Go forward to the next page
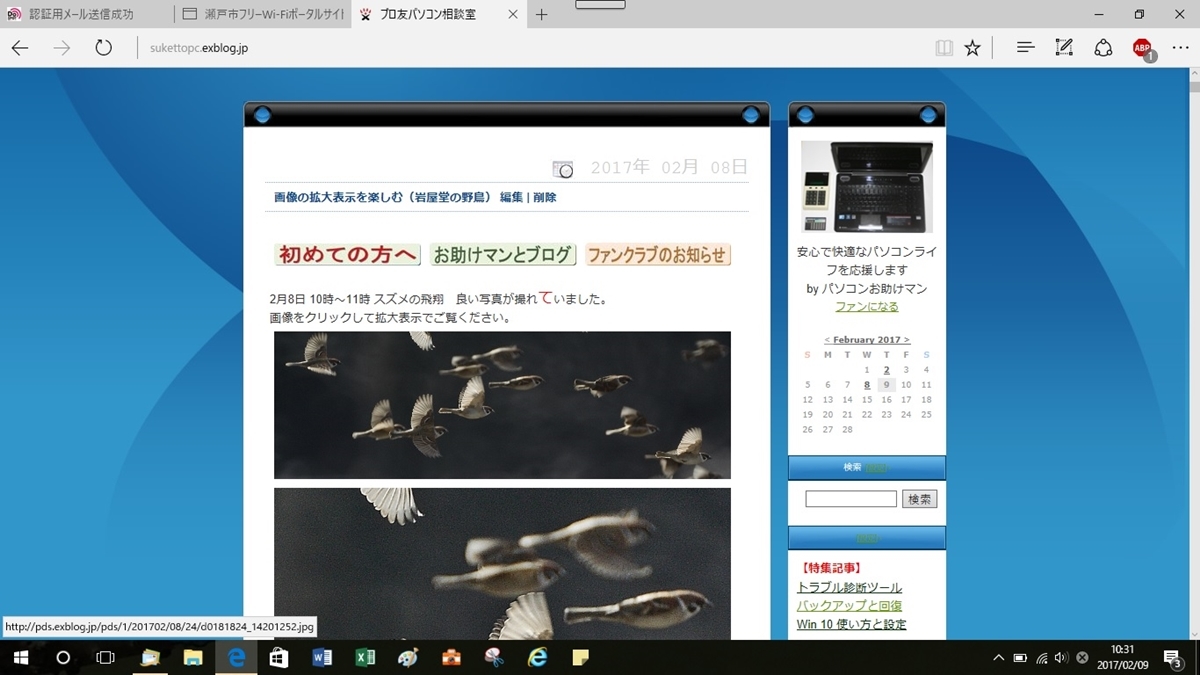The height and width of the screenshot is (675, 1200). [x=62, y=48]
